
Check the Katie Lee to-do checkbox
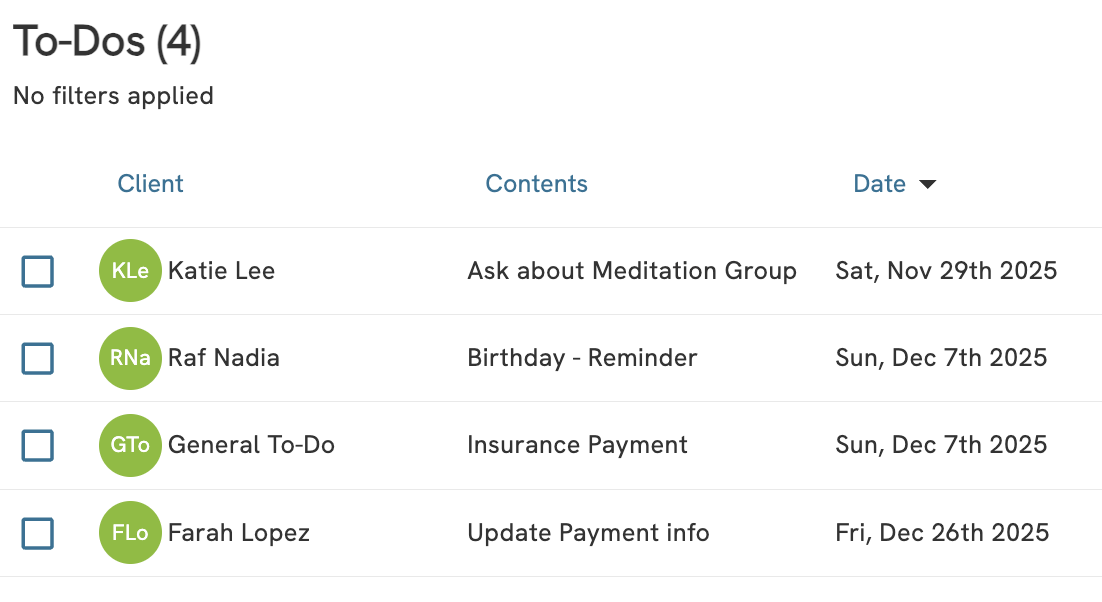click(38, 271)
